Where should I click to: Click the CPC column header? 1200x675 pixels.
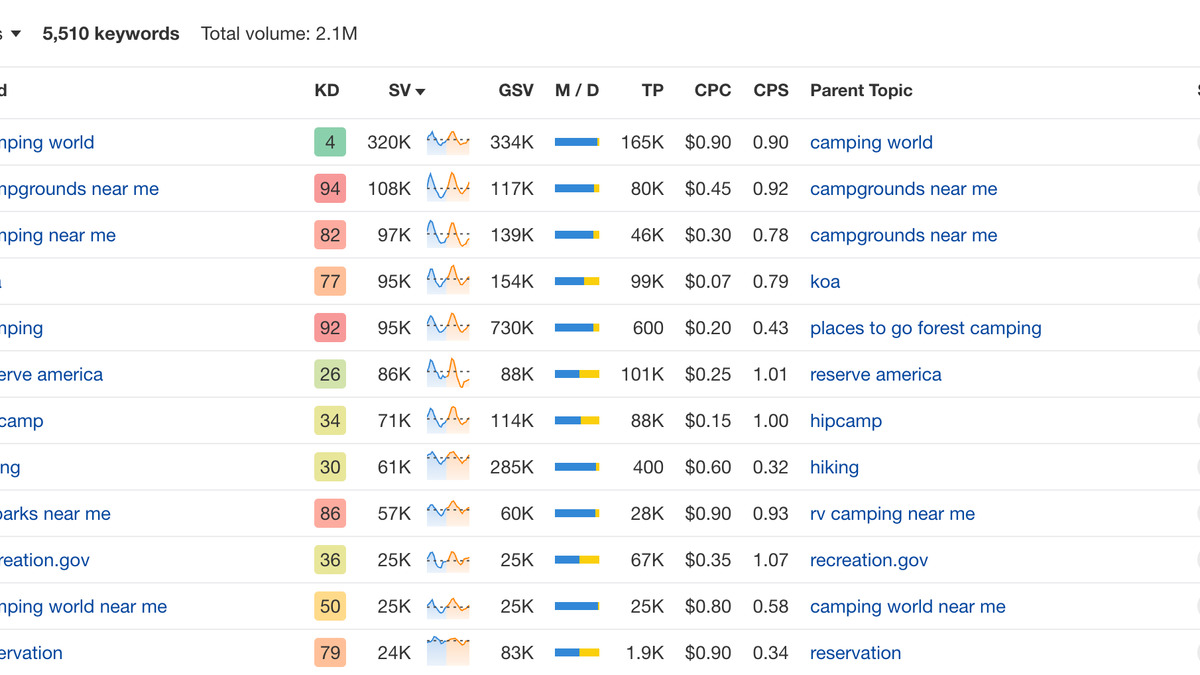[x=712, y=90]
